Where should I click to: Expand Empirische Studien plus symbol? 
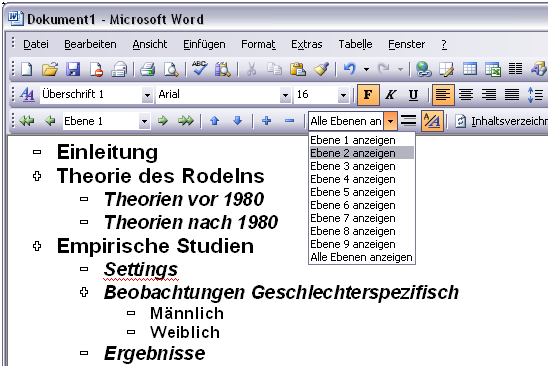pos(37,246)
